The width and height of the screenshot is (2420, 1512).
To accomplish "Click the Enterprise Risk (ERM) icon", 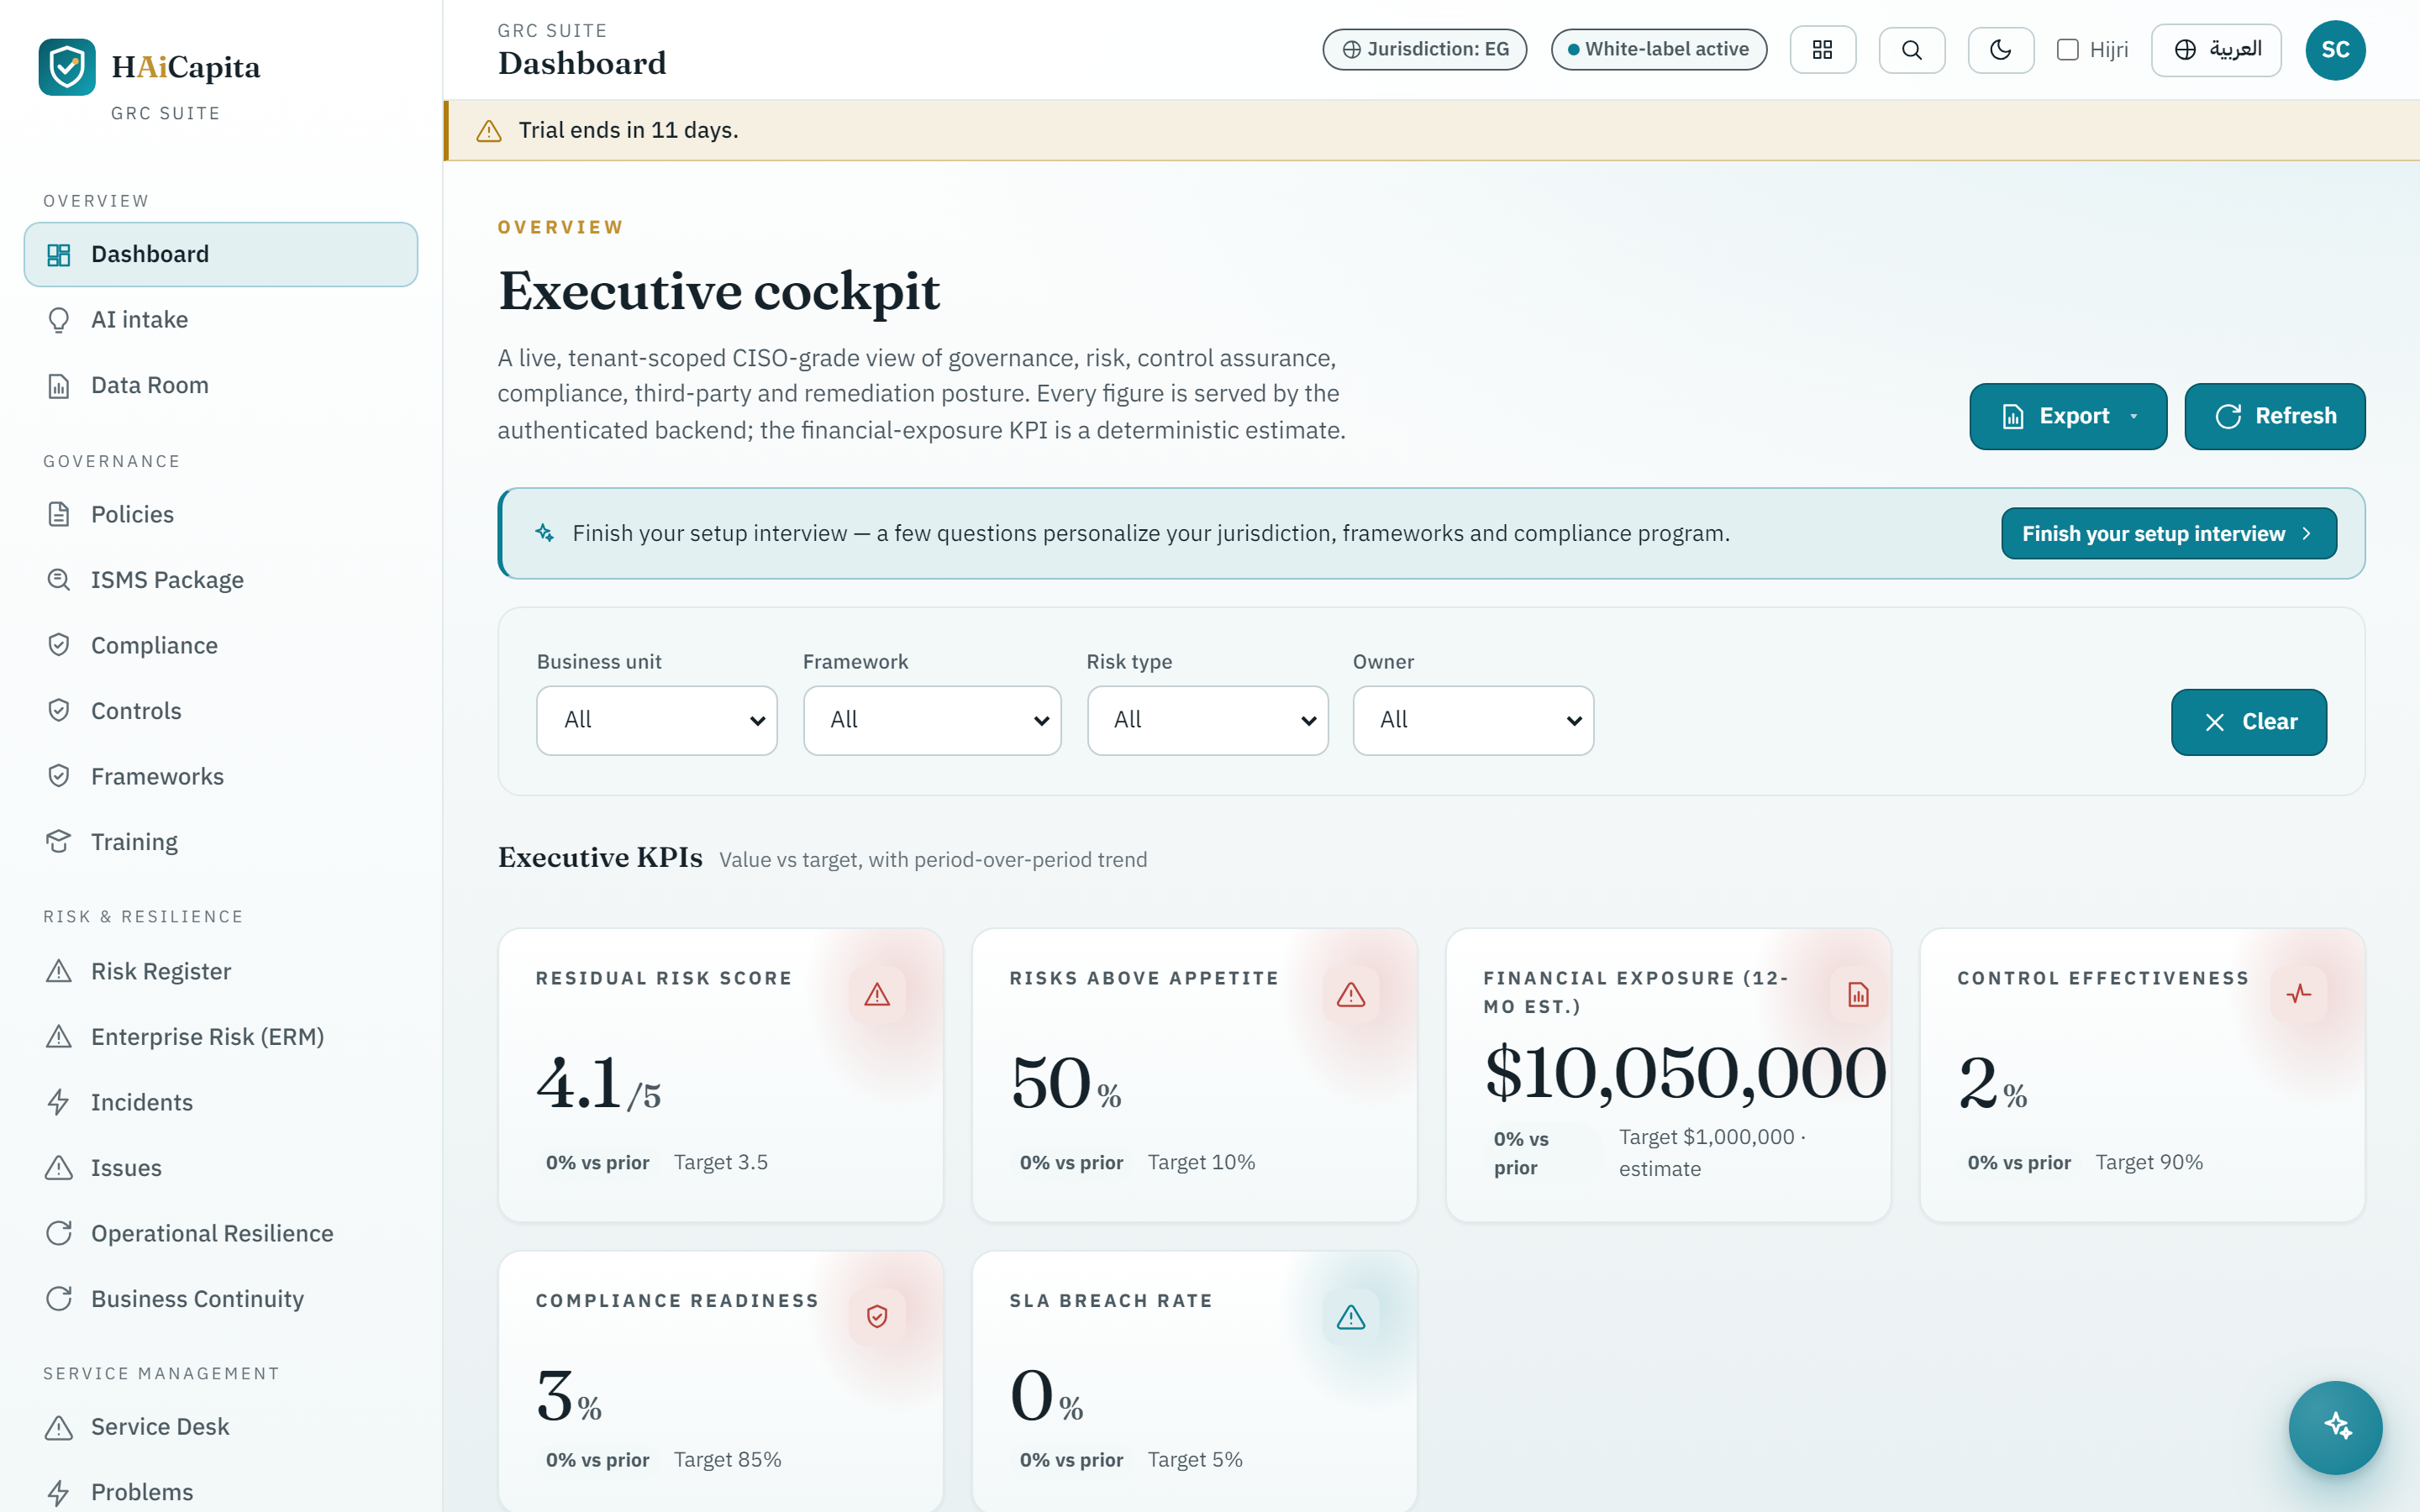I will click(59, 1037).
